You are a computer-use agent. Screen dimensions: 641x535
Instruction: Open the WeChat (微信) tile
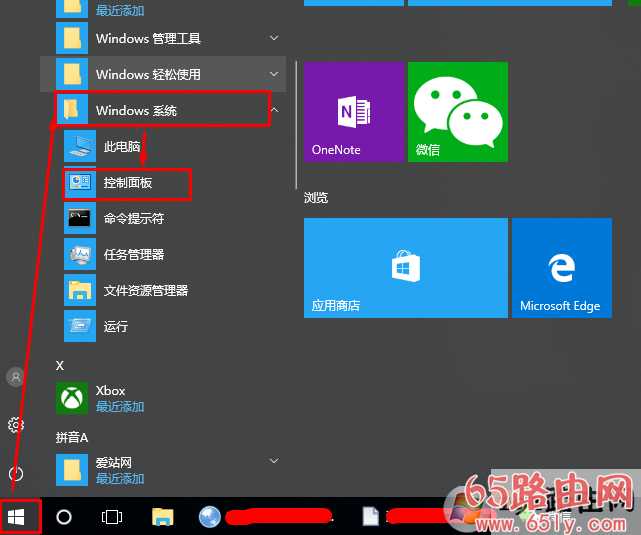tap(458, 112)
